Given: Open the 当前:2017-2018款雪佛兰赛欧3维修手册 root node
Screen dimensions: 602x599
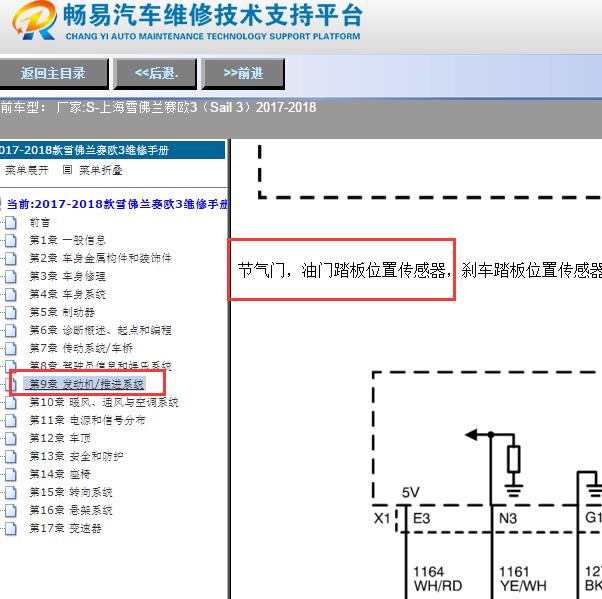Looking at the screenshot, I should pyautogui.click(x=117, y=204).
